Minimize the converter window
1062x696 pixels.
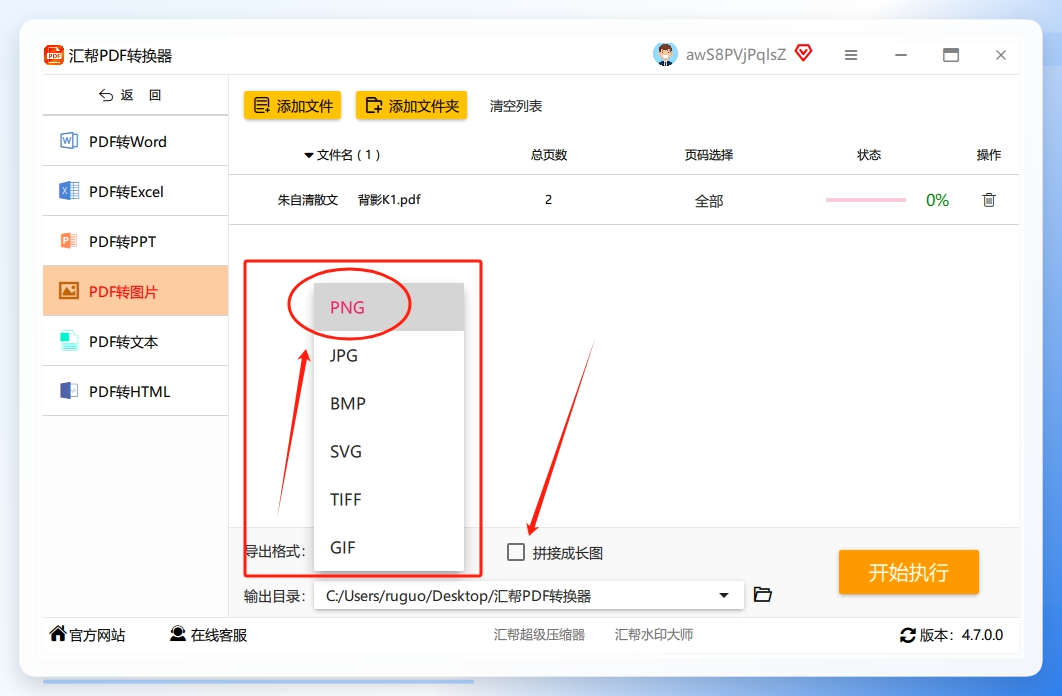(901, 55)
